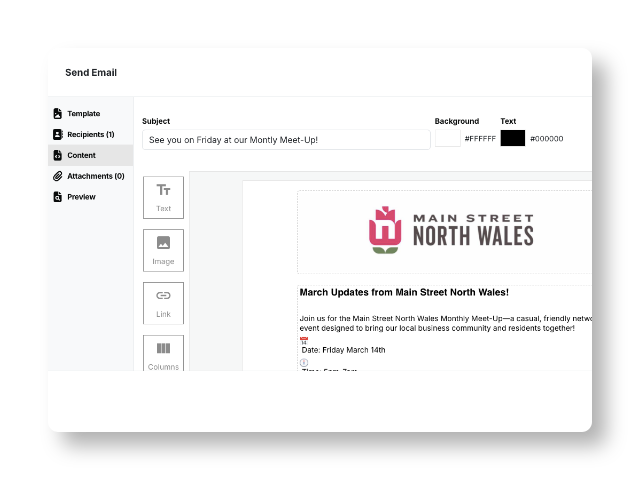Click the 'March Updates from Main Street' heading
Image resolution: width=640 pixels, height=480 pixels.
pos(404,292)
